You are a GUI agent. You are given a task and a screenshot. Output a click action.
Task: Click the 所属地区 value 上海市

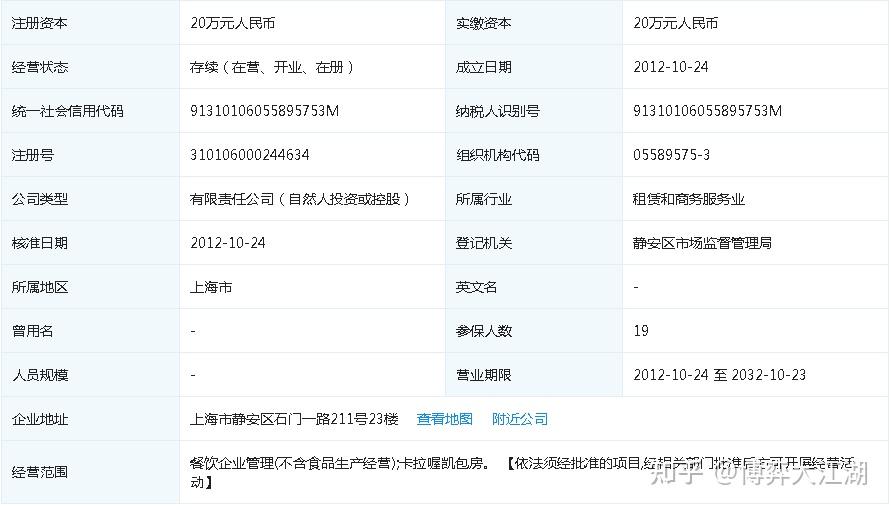coord(211,287)
